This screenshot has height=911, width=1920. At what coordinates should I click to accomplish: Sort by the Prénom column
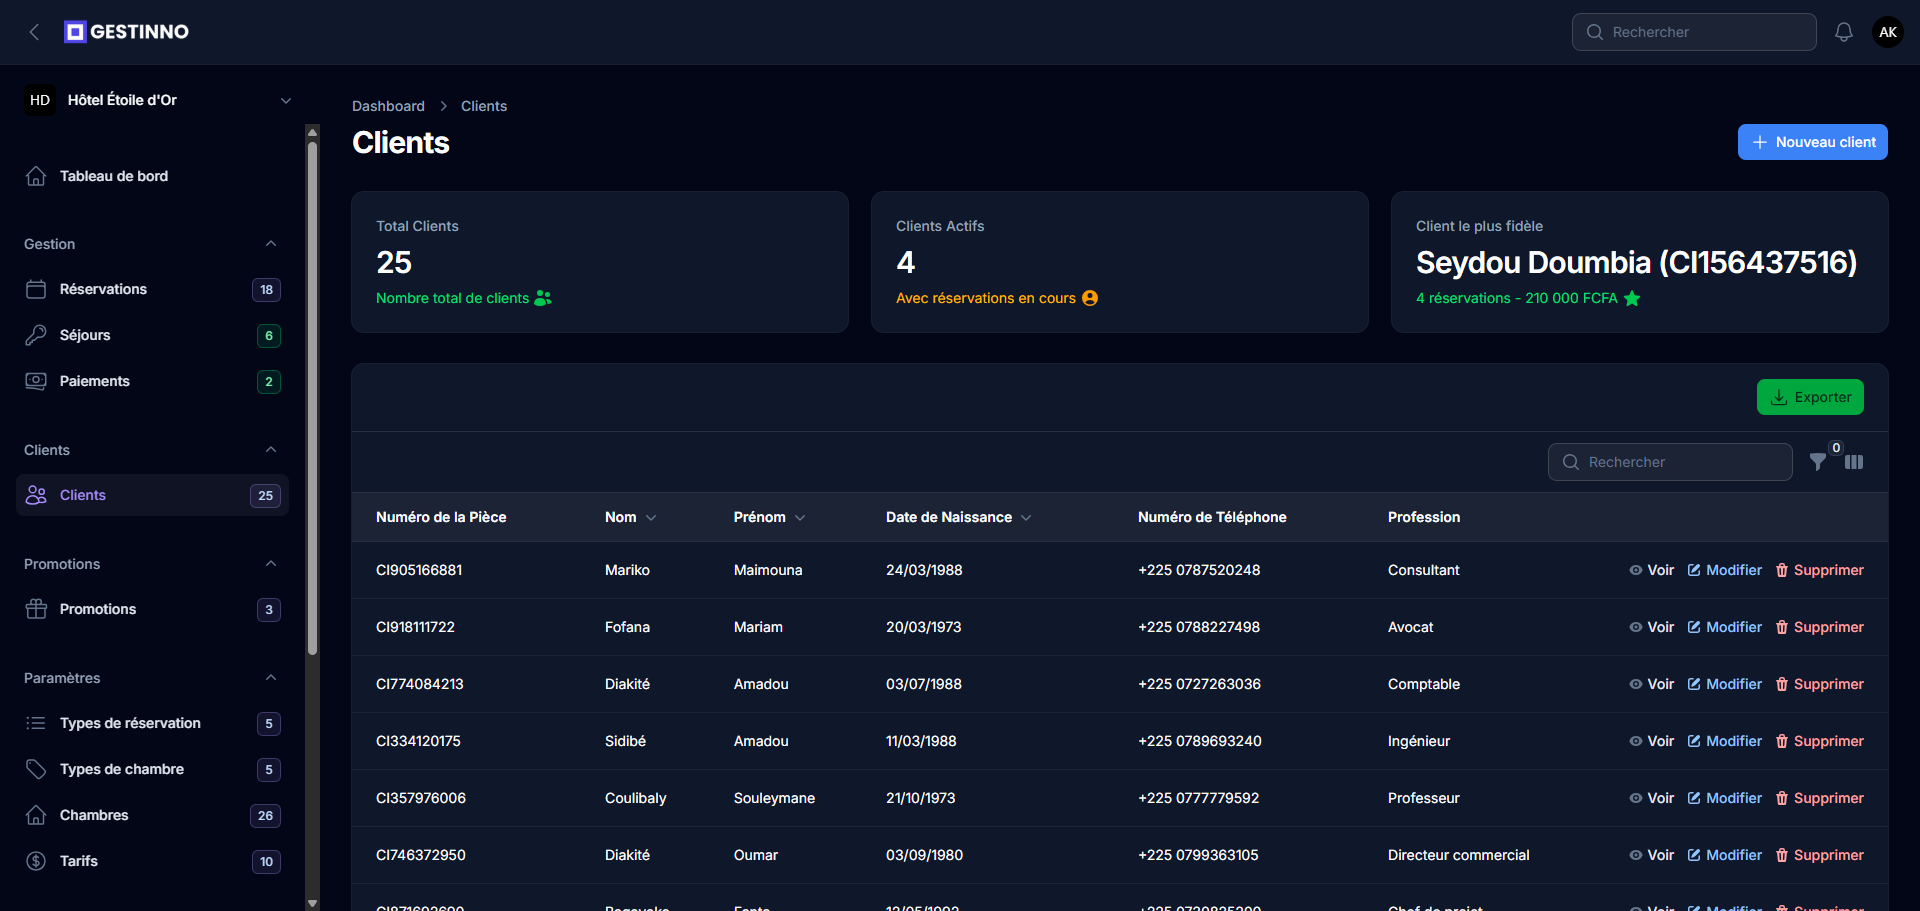[x=770, y=517]
